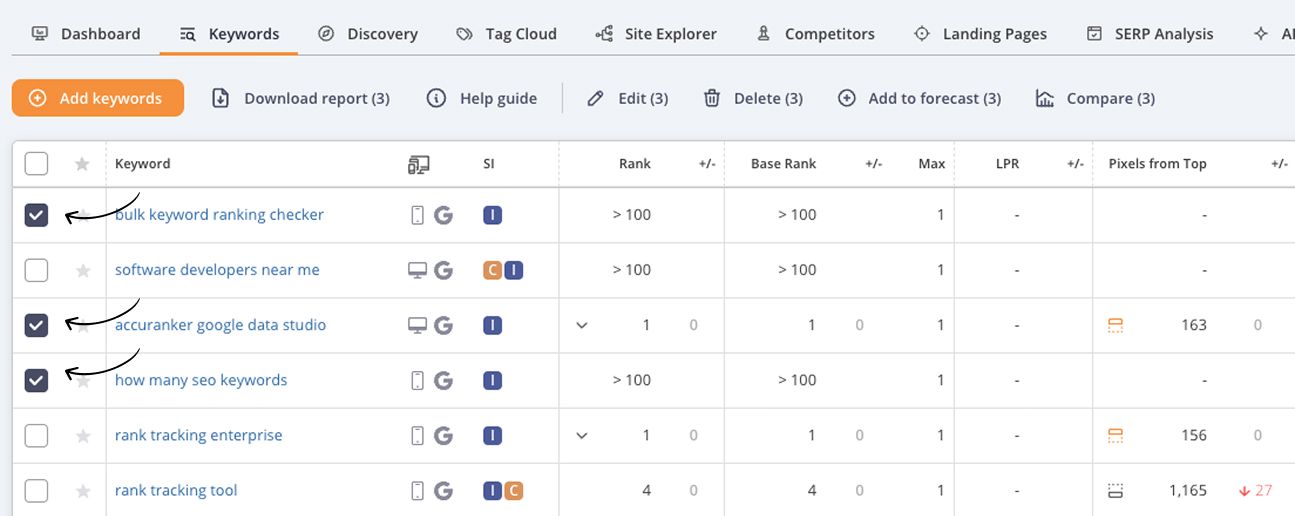Sort by LPR column header
Image resolution: width=1295 pixels, height=516 pixels.
click(1007, 164)
